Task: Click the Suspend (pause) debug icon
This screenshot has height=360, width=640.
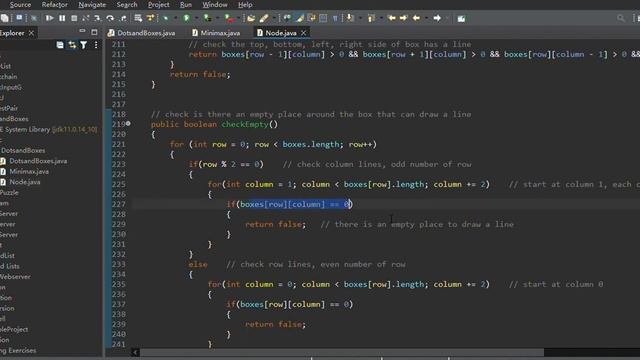Action: pyautogui.click(x=62, y=18)
